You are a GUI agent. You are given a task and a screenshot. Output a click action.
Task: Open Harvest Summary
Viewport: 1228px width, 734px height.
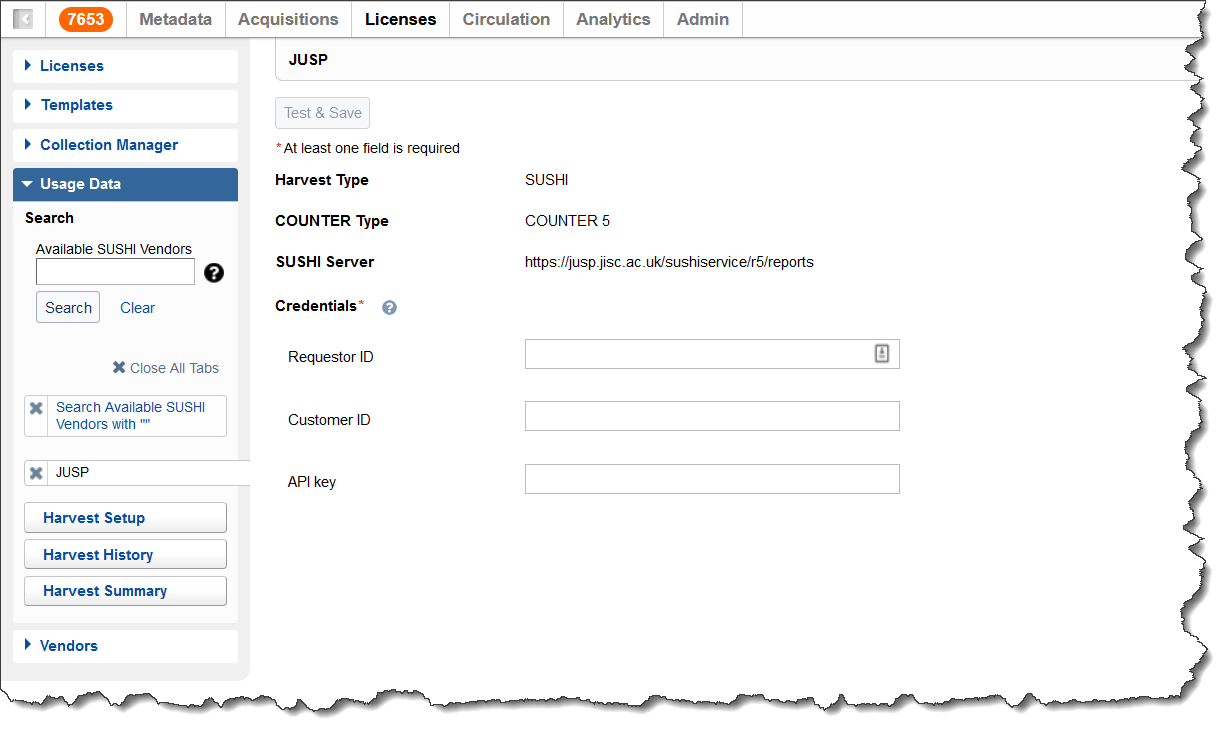click(x=125, y=591)
